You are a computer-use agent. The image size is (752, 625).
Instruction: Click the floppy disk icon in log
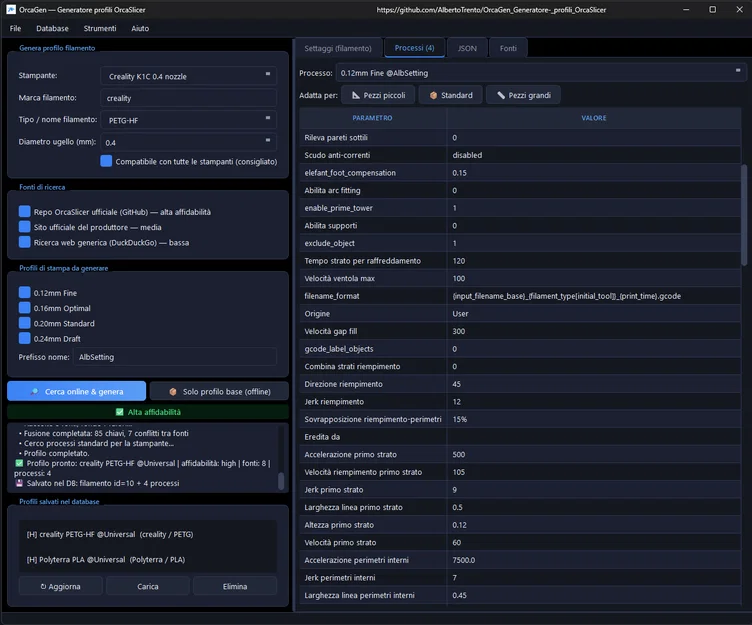(19, 483)
